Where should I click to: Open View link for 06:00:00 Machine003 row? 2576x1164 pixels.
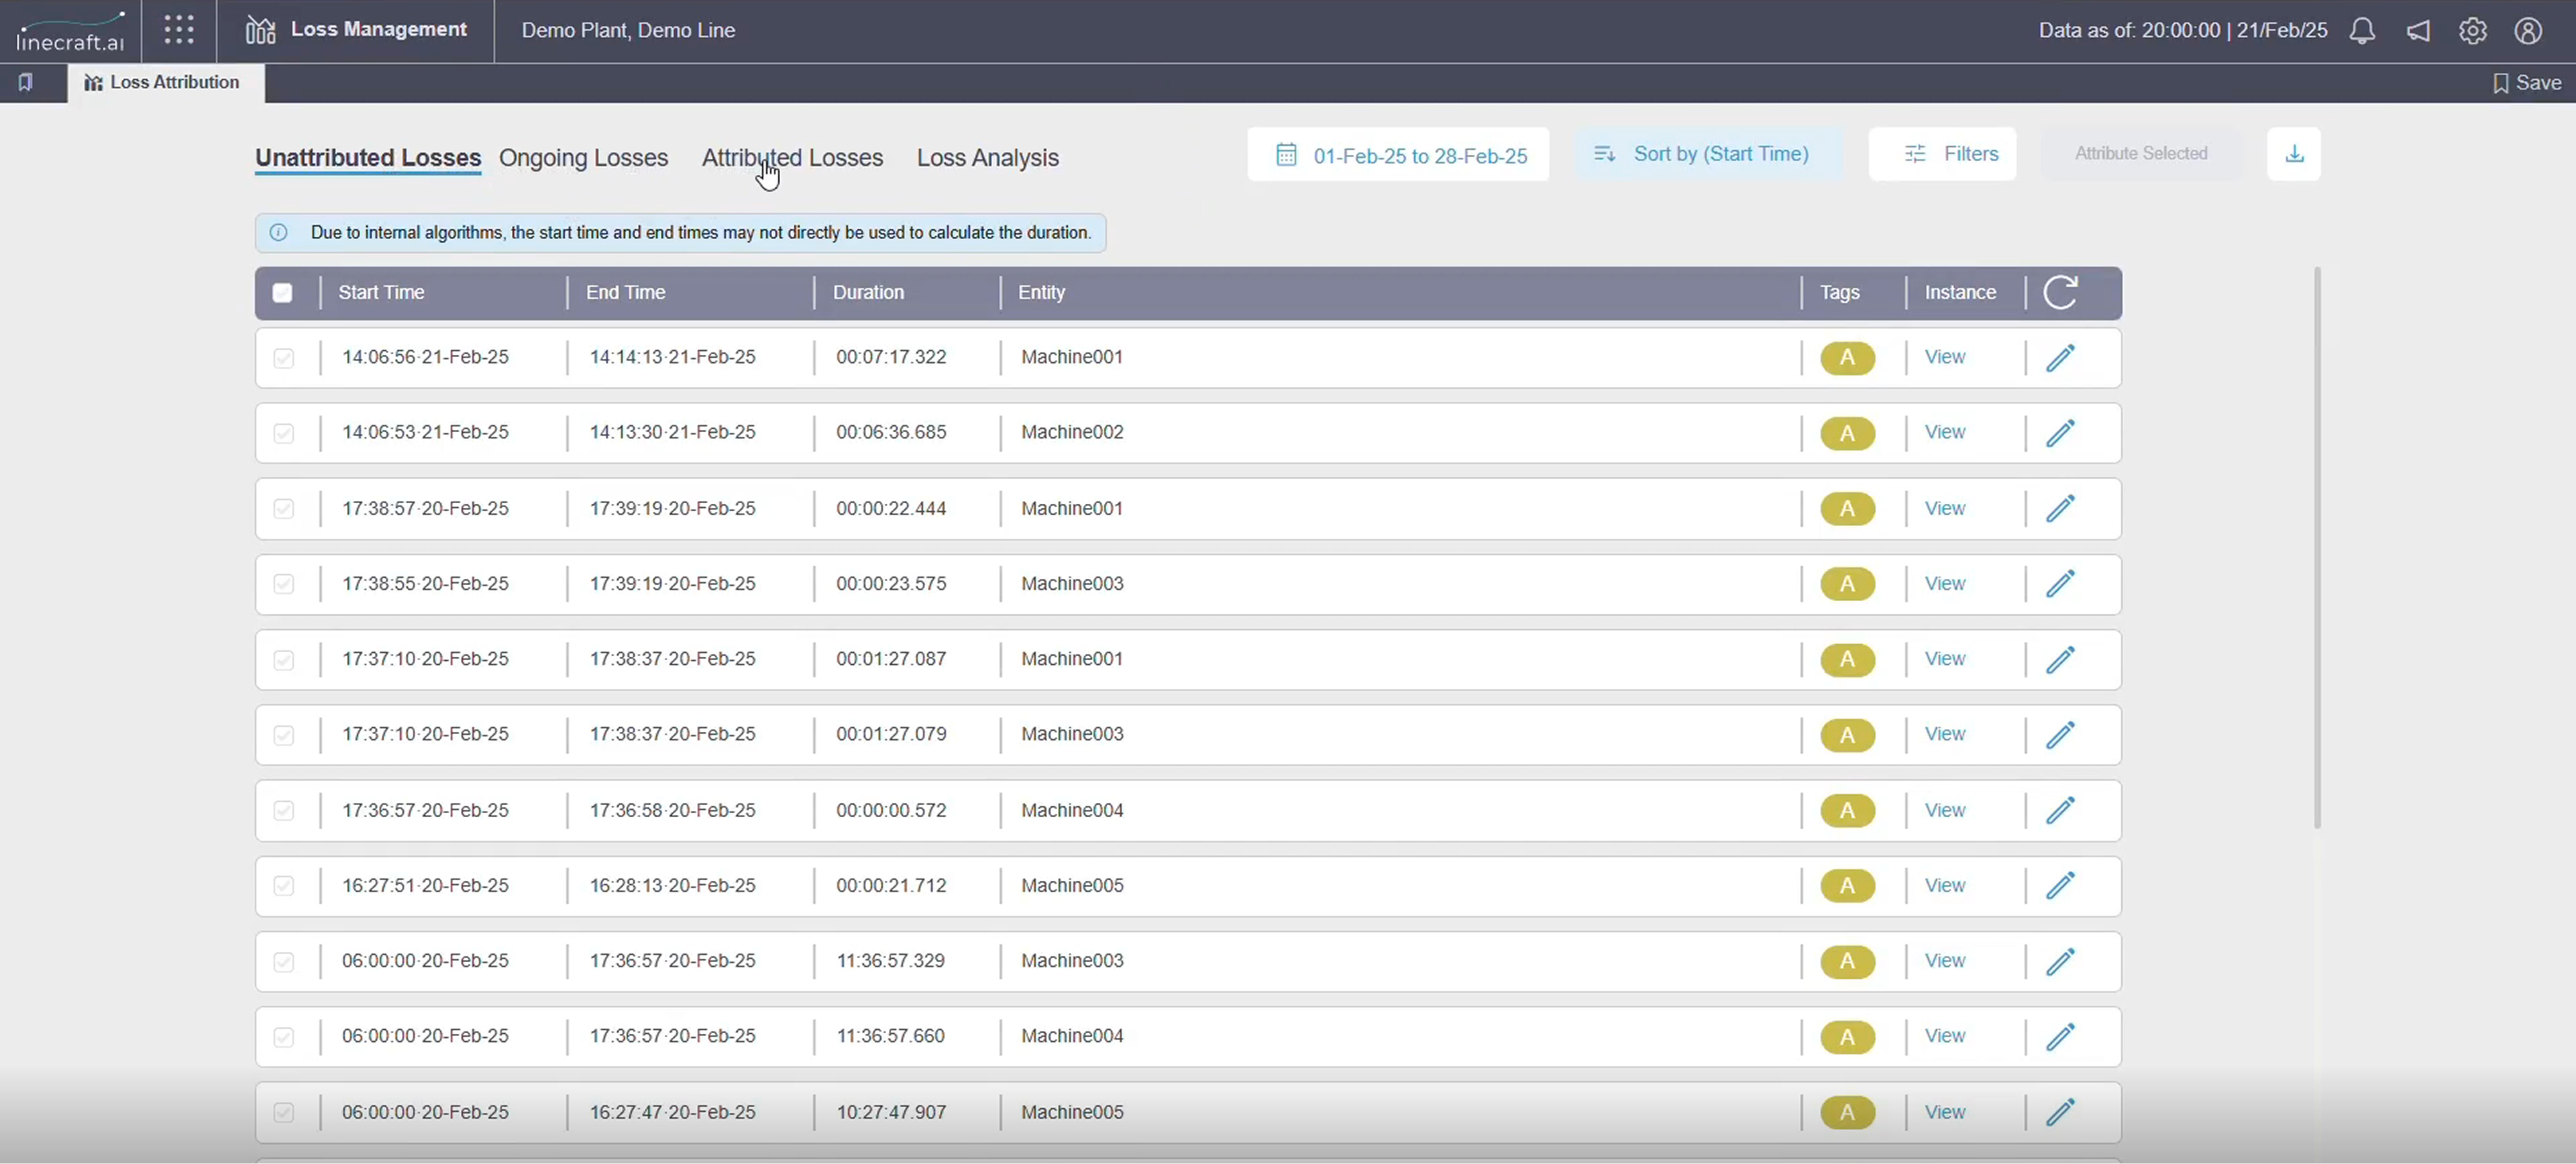point(1944,961)
